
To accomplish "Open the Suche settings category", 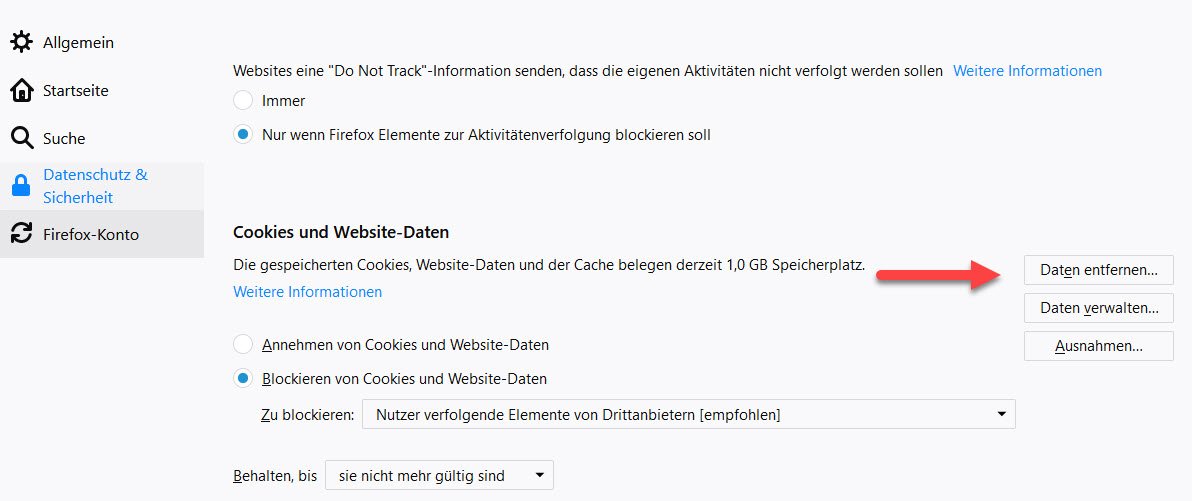I will point(64,138).
